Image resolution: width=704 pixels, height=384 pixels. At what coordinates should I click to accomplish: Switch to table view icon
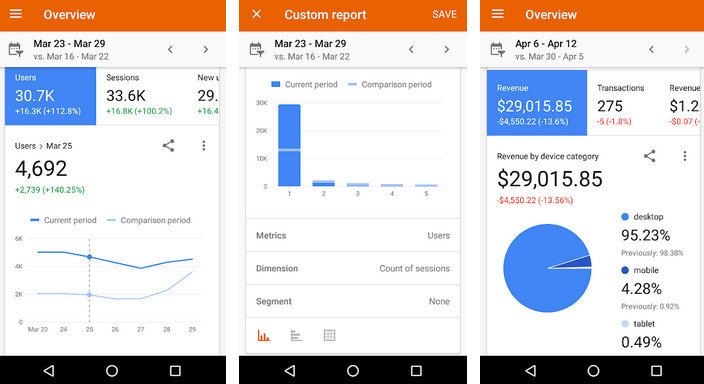point(330,335)
